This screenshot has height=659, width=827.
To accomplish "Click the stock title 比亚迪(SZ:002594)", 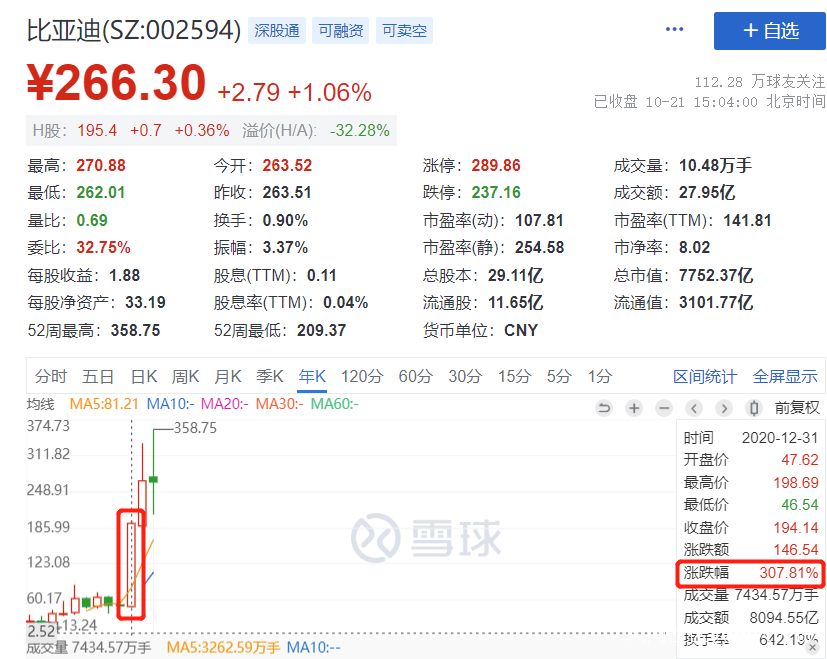I will 134,31.
